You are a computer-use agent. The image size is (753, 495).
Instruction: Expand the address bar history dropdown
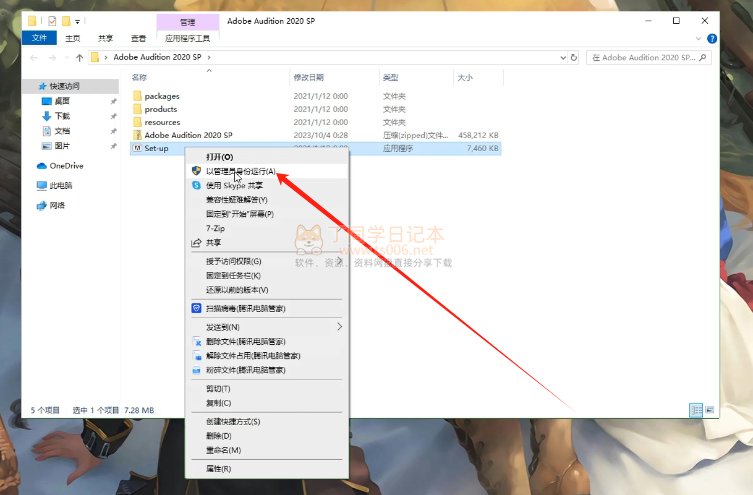563,58
